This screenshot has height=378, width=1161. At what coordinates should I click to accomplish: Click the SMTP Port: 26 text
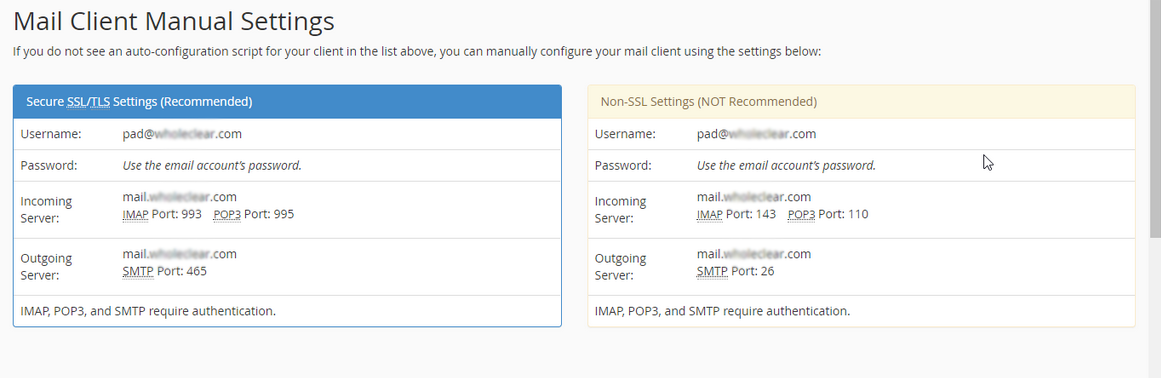coord(735,271)
